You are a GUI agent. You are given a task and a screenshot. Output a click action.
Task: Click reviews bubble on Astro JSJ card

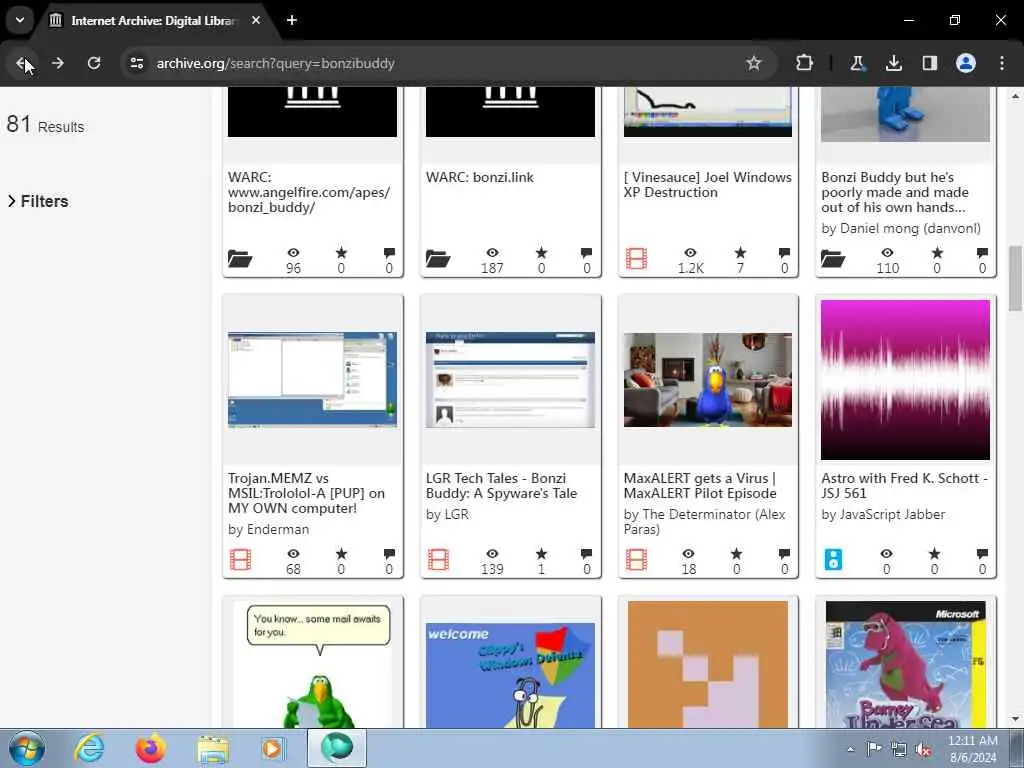[982, 554]
